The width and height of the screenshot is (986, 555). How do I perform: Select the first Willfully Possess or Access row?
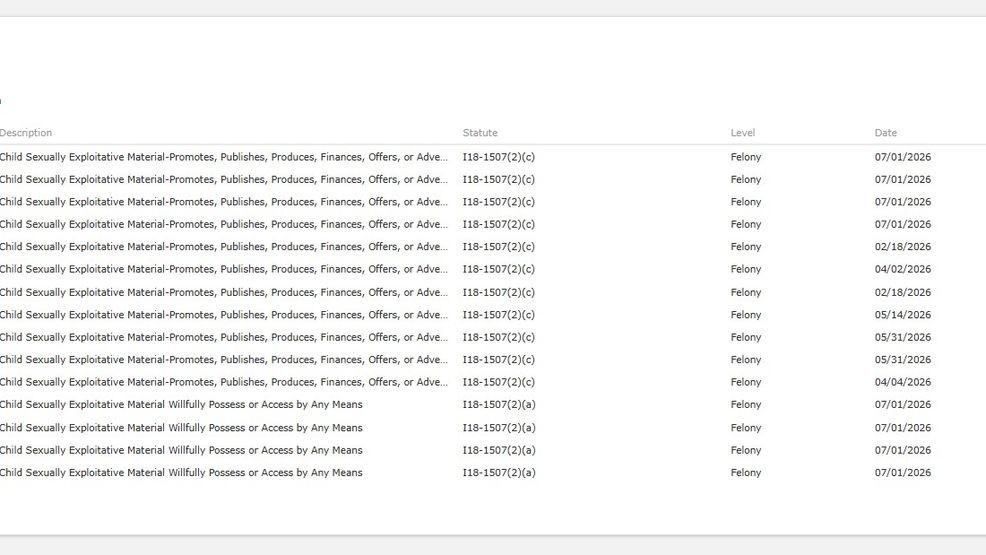click(493, 405)
